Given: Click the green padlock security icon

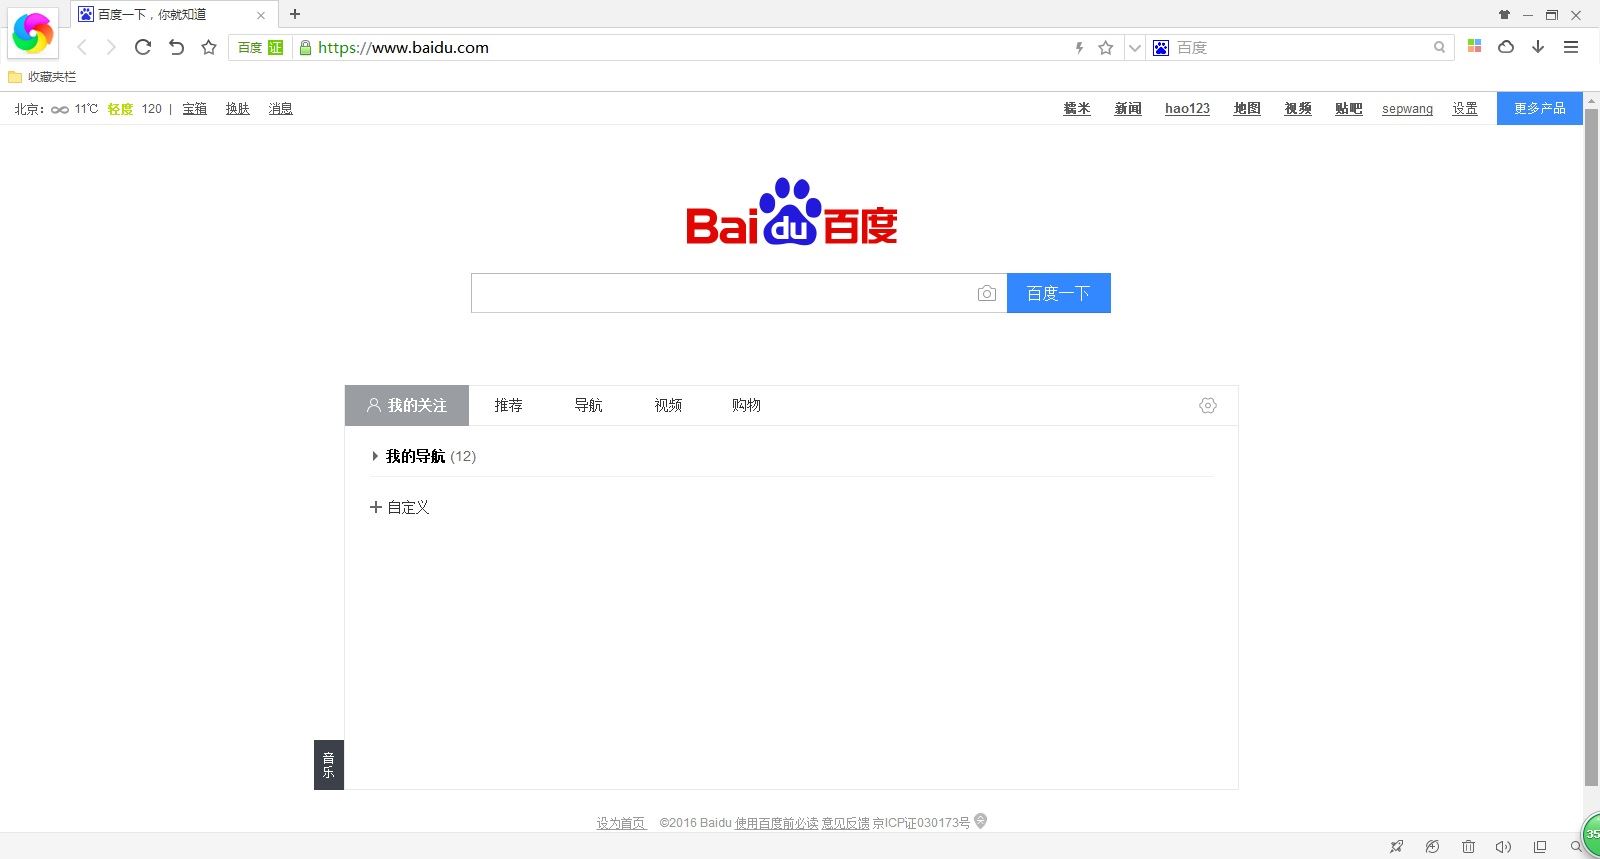Looking at the screenshot, I should (x=305, y=47).
